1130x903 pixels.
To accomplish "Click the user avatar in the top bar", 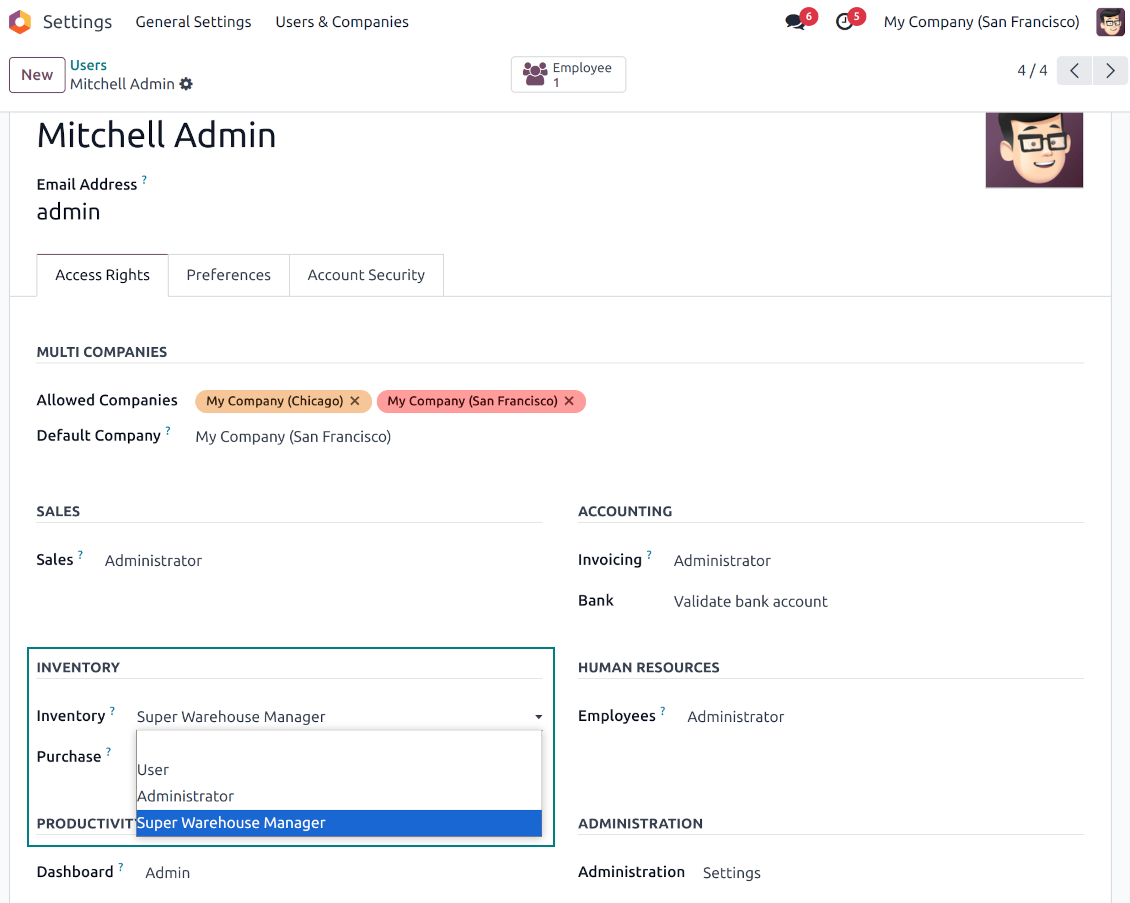I will tap(1110, 22).
